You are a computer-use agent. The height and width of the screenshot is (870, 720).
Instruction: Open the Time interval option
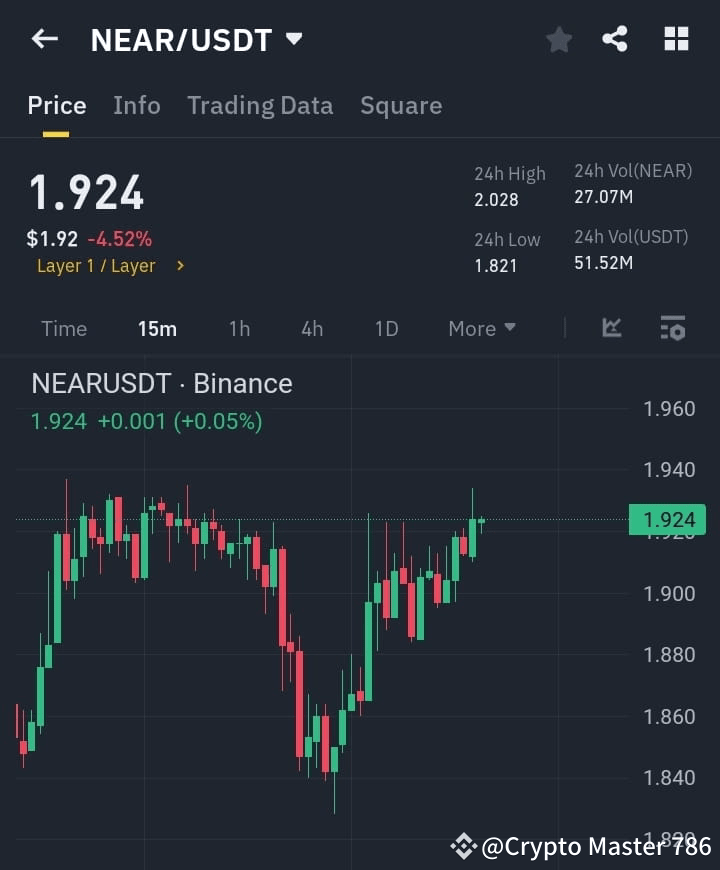(63, 328)
